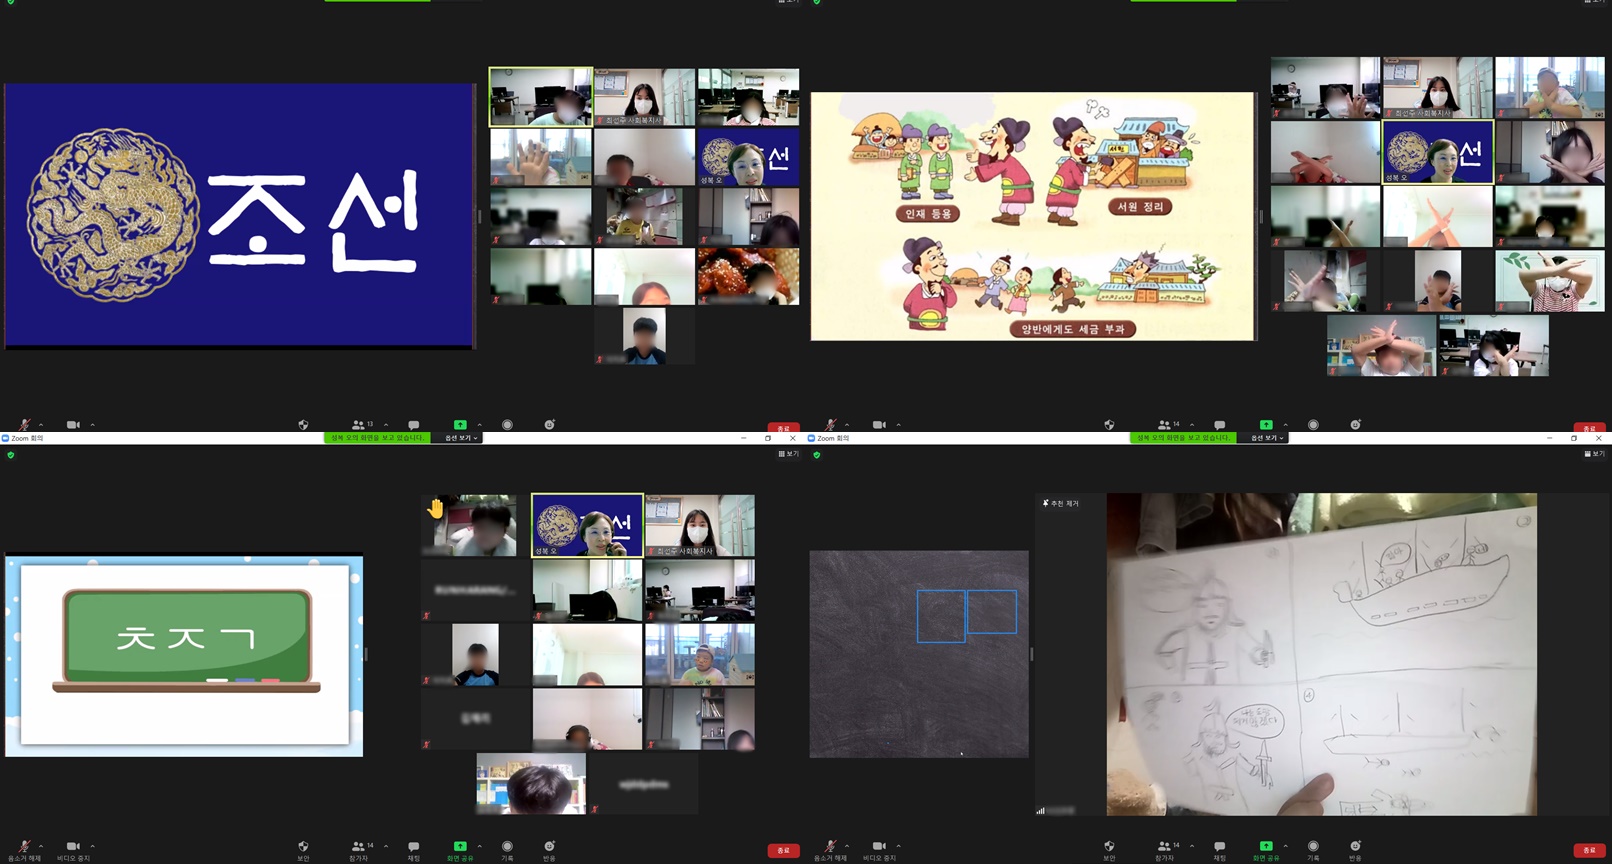Viewport: 1612px width, 864px height.
Task: Open participants icon showing 13 in 조선 slide window
Action: point(360,425)
